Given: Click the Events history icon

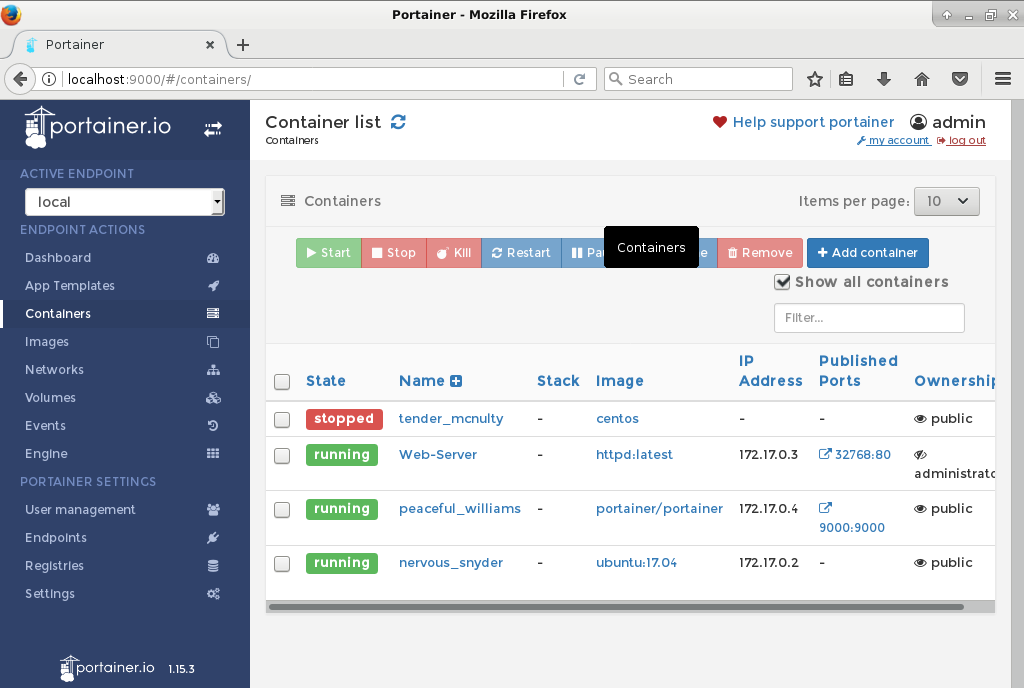Looking at the screenshot, I should (213, 426).
